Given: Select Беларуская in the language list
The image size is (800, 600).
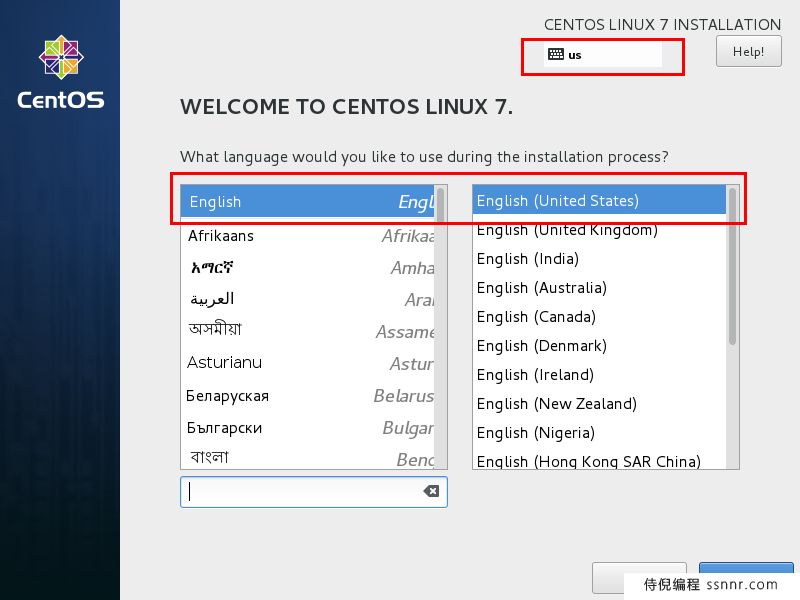Looking at the screenshot, I should pyautogui.click(x=308, y=395).
